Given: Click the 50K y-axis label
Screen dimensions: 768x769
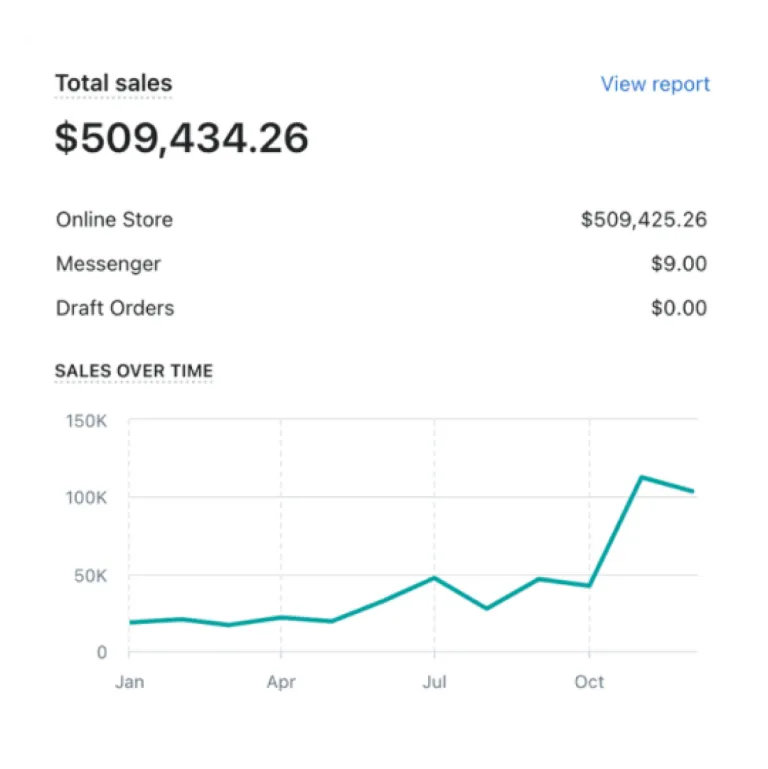Looking at the screenshot, I should [90, 576].
